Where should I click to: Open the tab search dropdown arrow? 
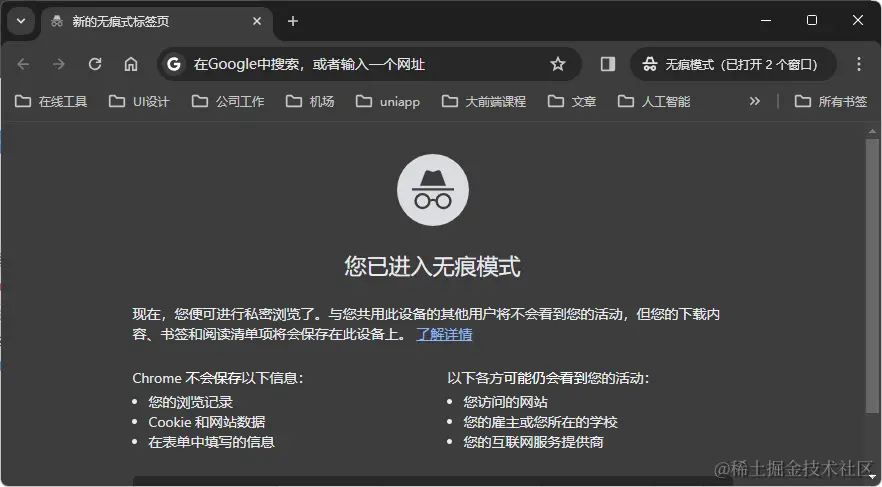21,21
